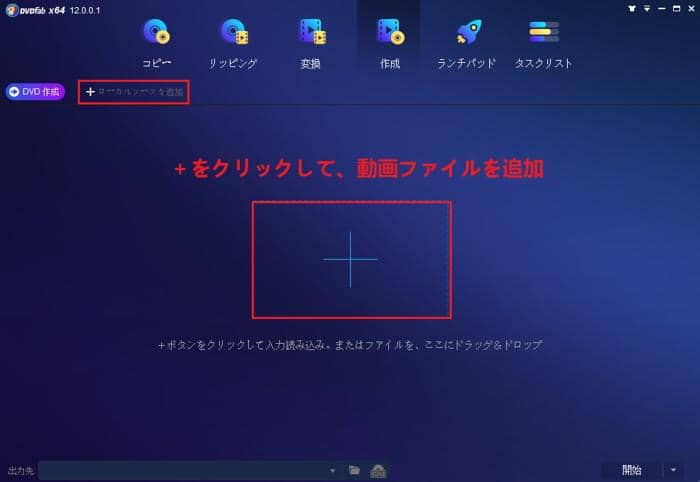
Task: Expand the dropdown next to 開始
Action: (x=673, y=470)
